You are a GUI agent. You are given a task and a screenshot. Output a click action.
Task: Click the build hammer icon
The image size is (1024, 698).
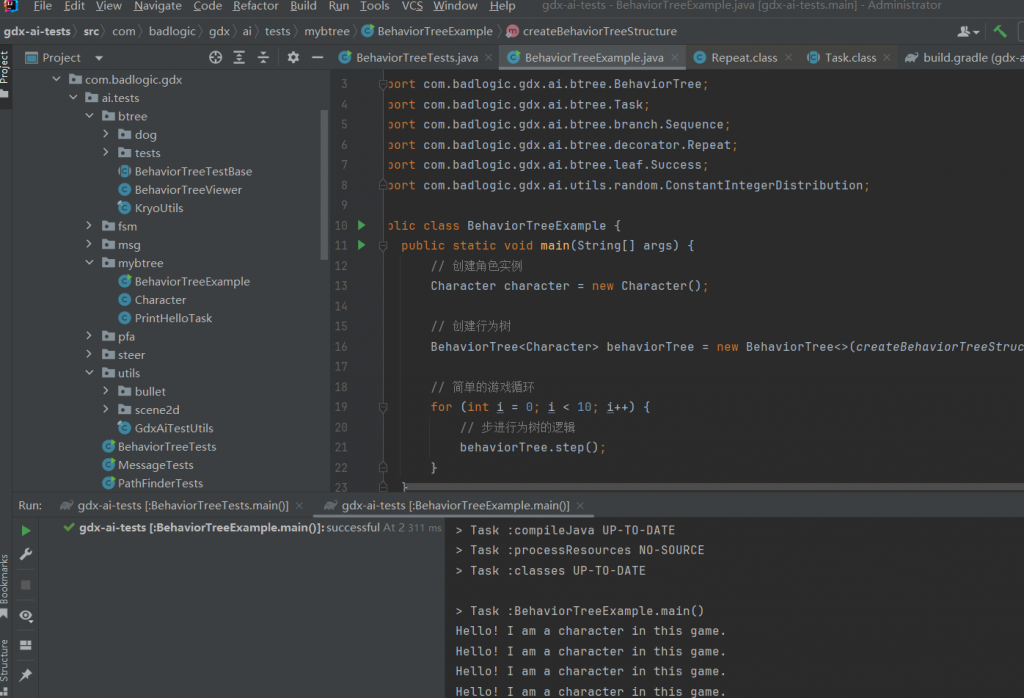1000,32
